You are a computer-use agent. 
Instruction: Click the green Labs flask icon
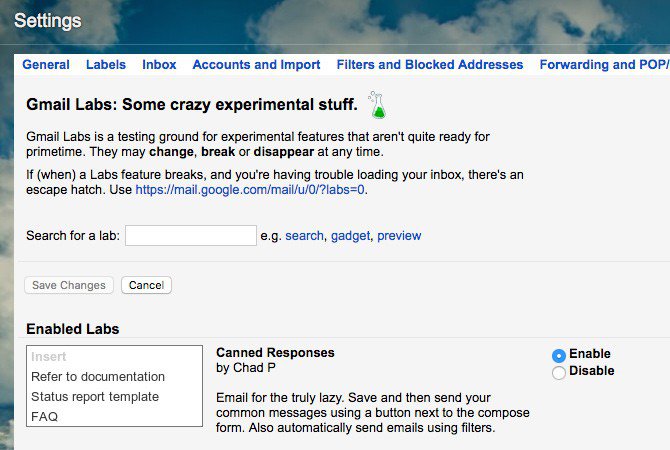[x=377, y=105]
